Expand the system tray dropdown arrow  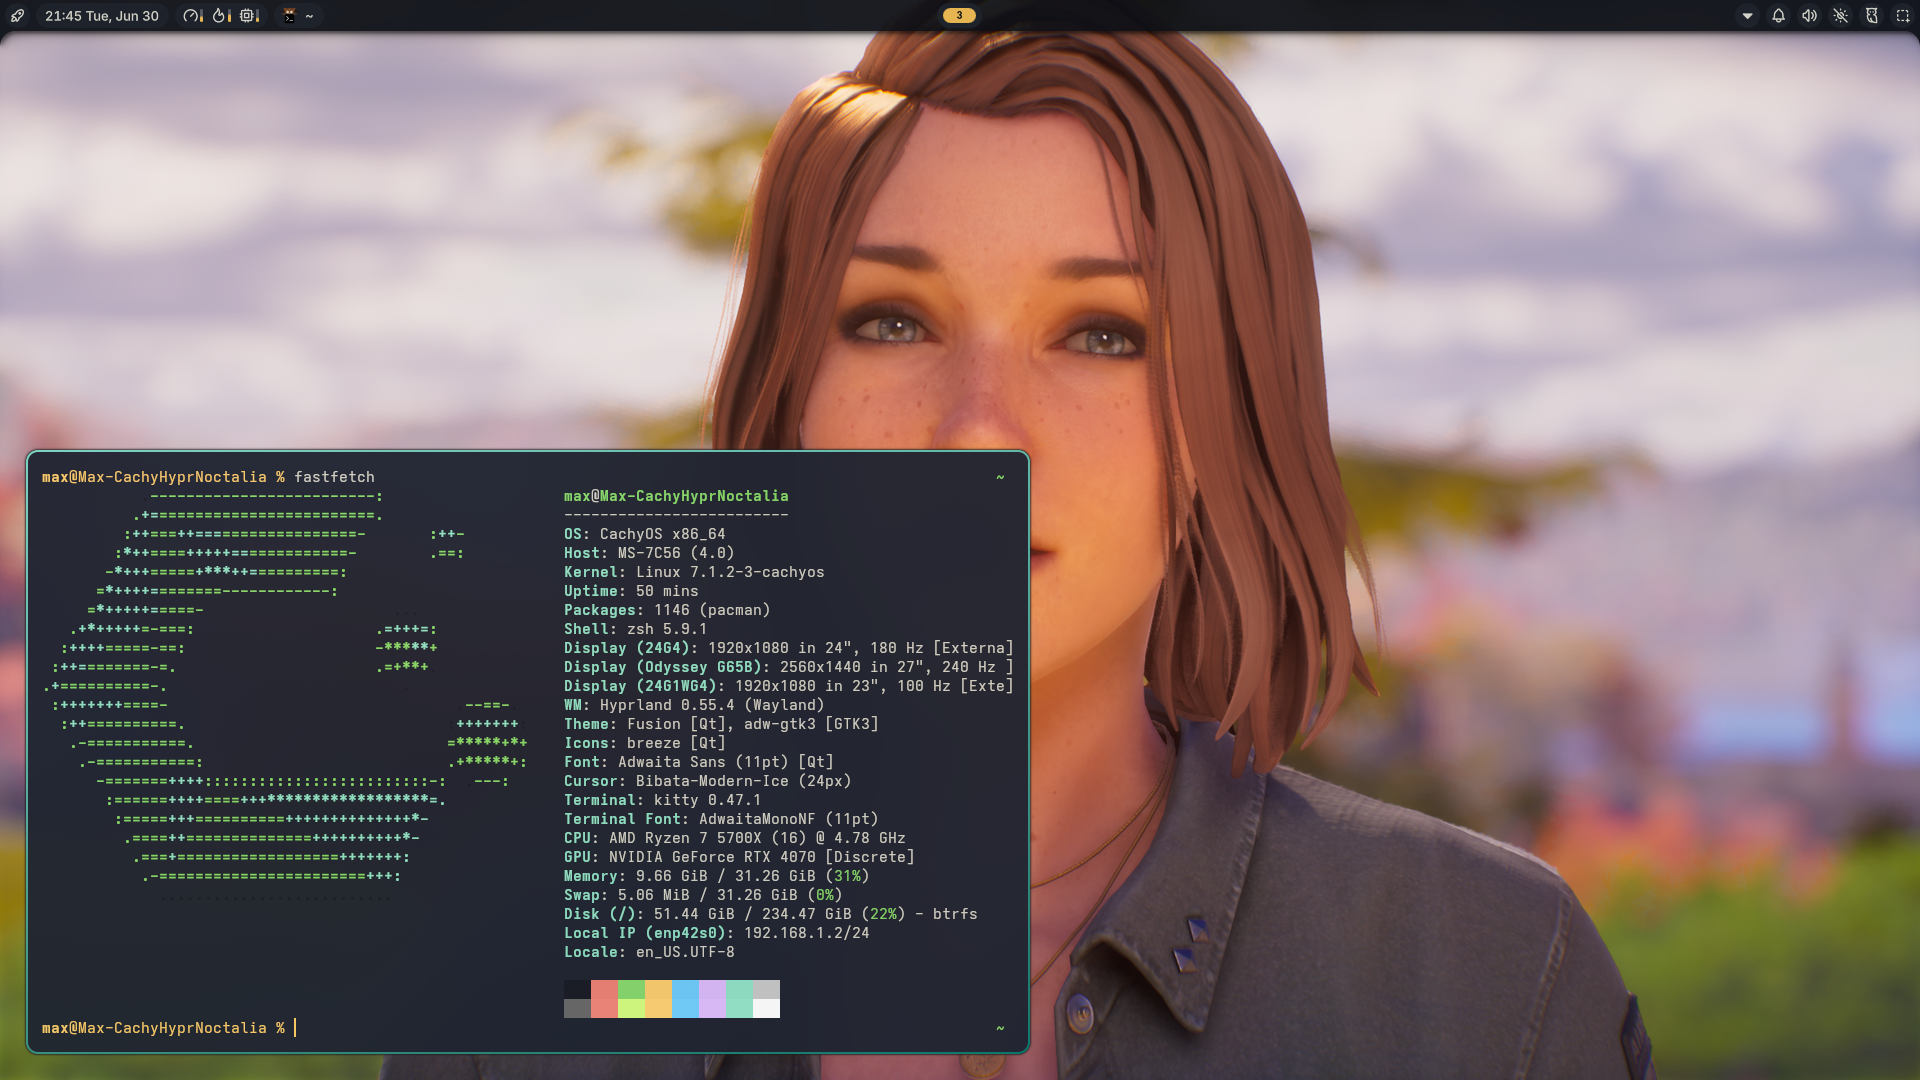[x=1747, y=16]
